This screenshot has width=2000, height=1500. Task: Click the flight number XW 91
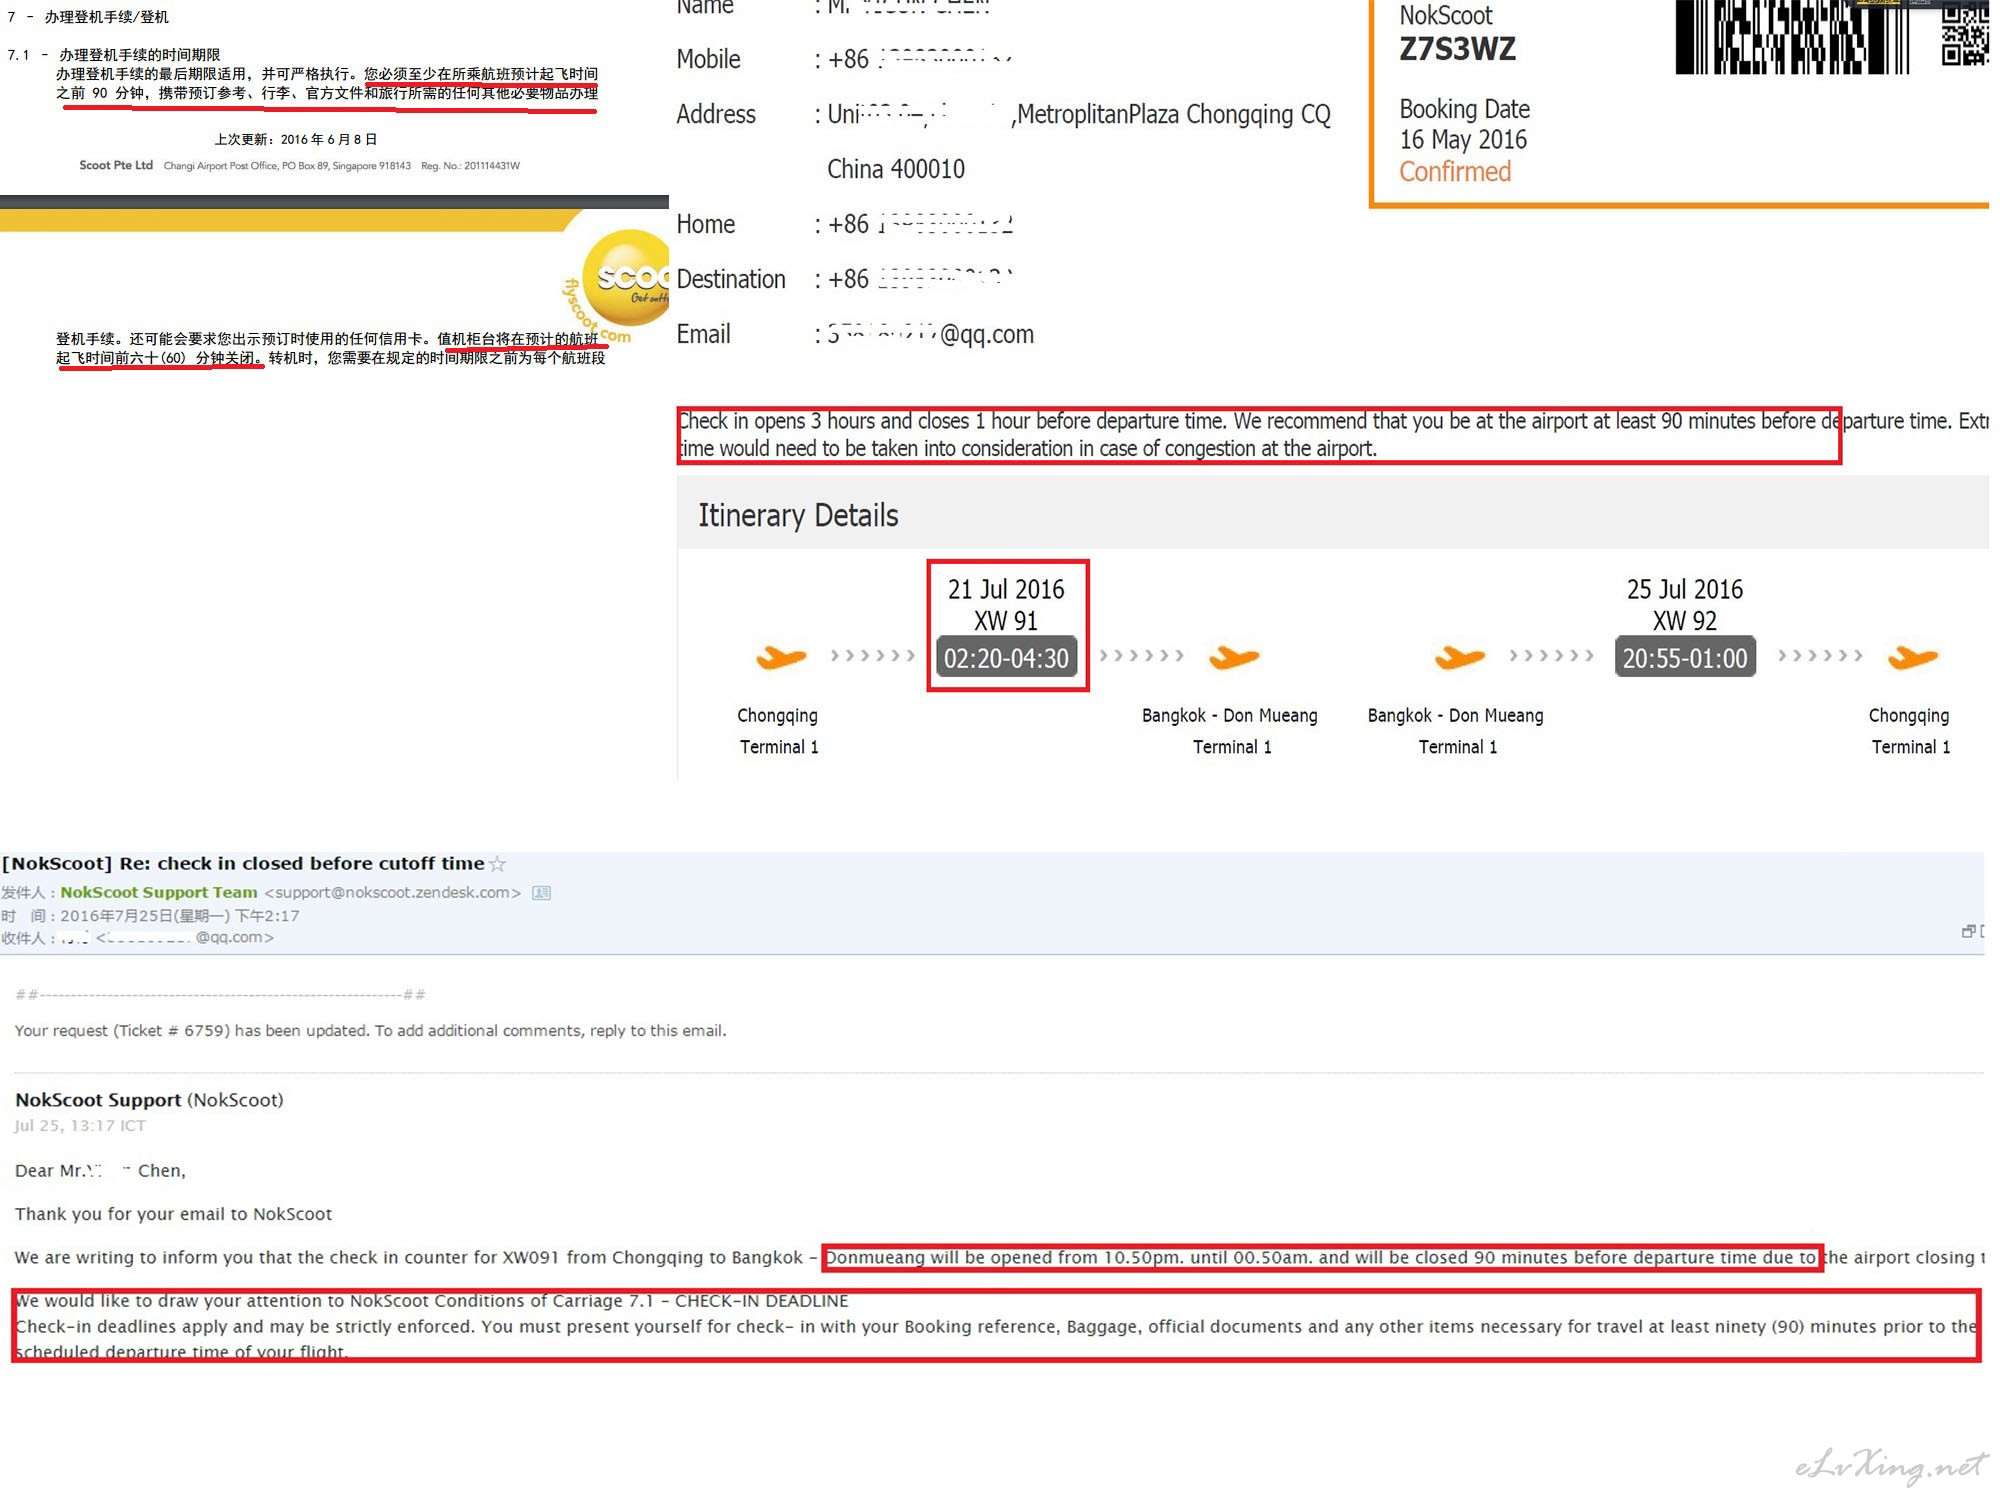(x=1006, y=621)
